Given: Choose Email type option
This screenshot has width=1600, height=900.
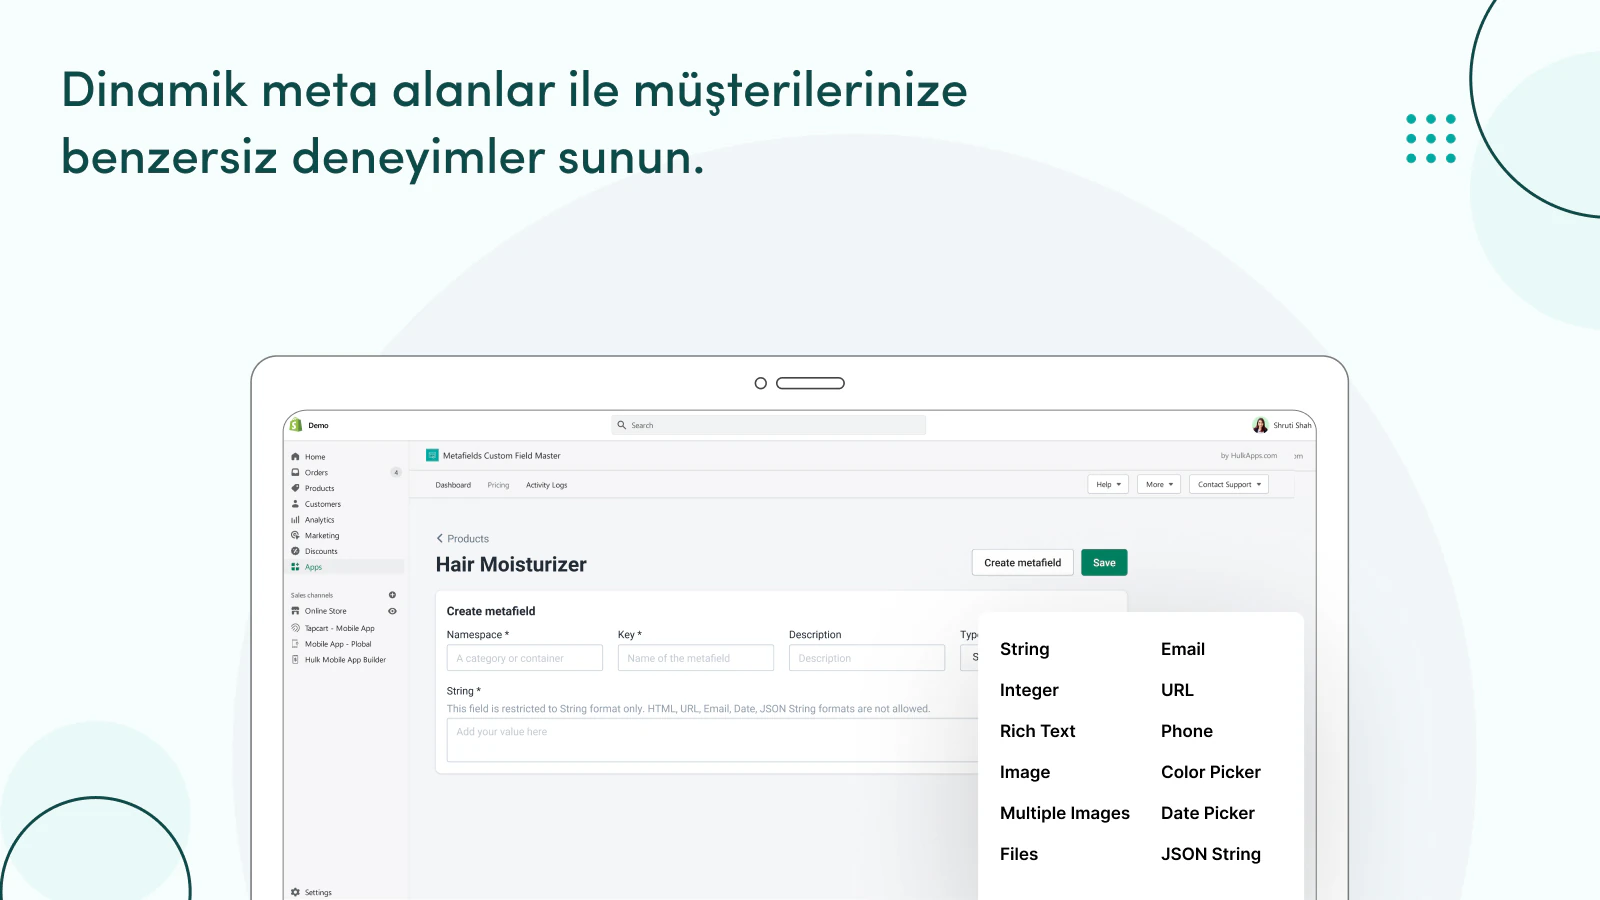Looking at the screenshot, I should click(x=1183, y=650).
